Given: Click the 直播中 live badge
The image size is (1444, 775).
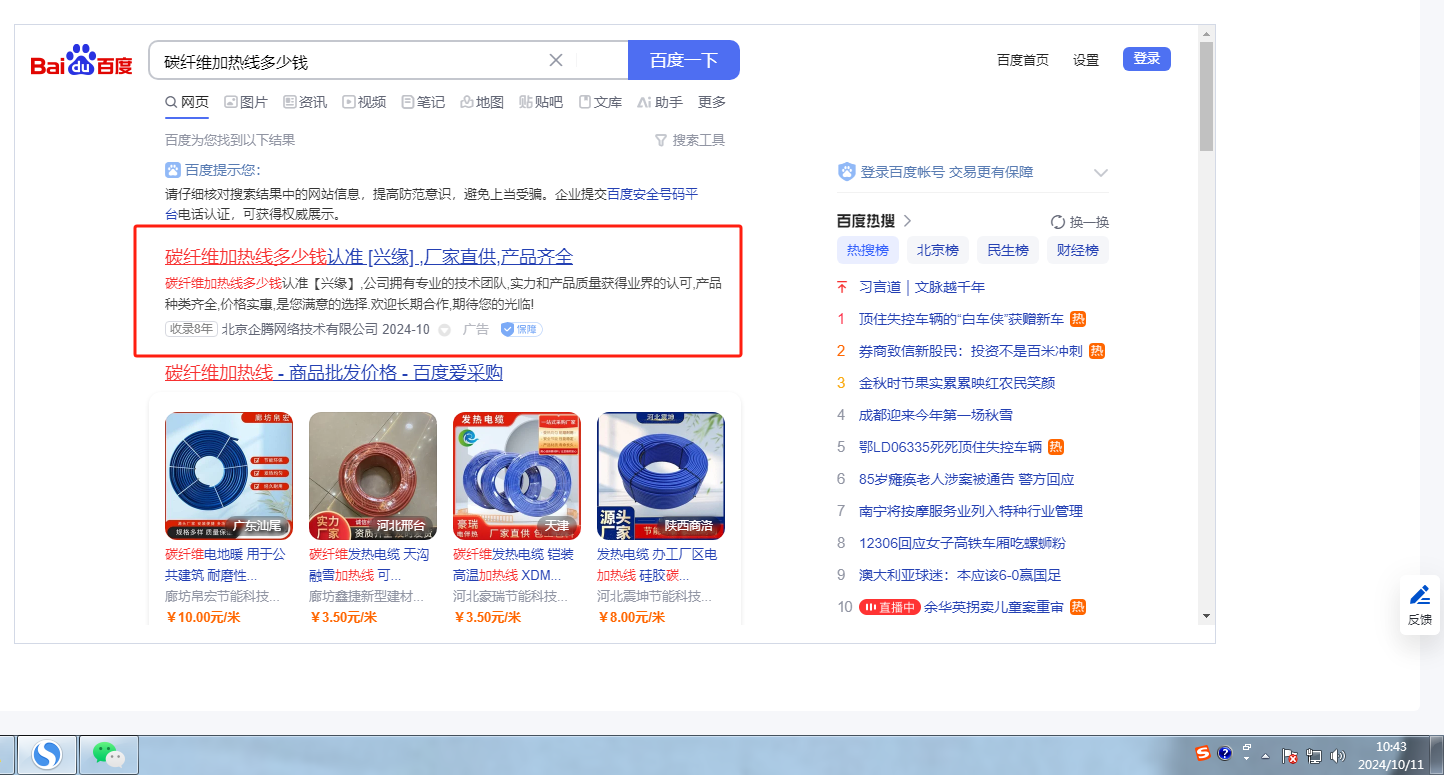Looking at the screenshot, I should [889, 607].
